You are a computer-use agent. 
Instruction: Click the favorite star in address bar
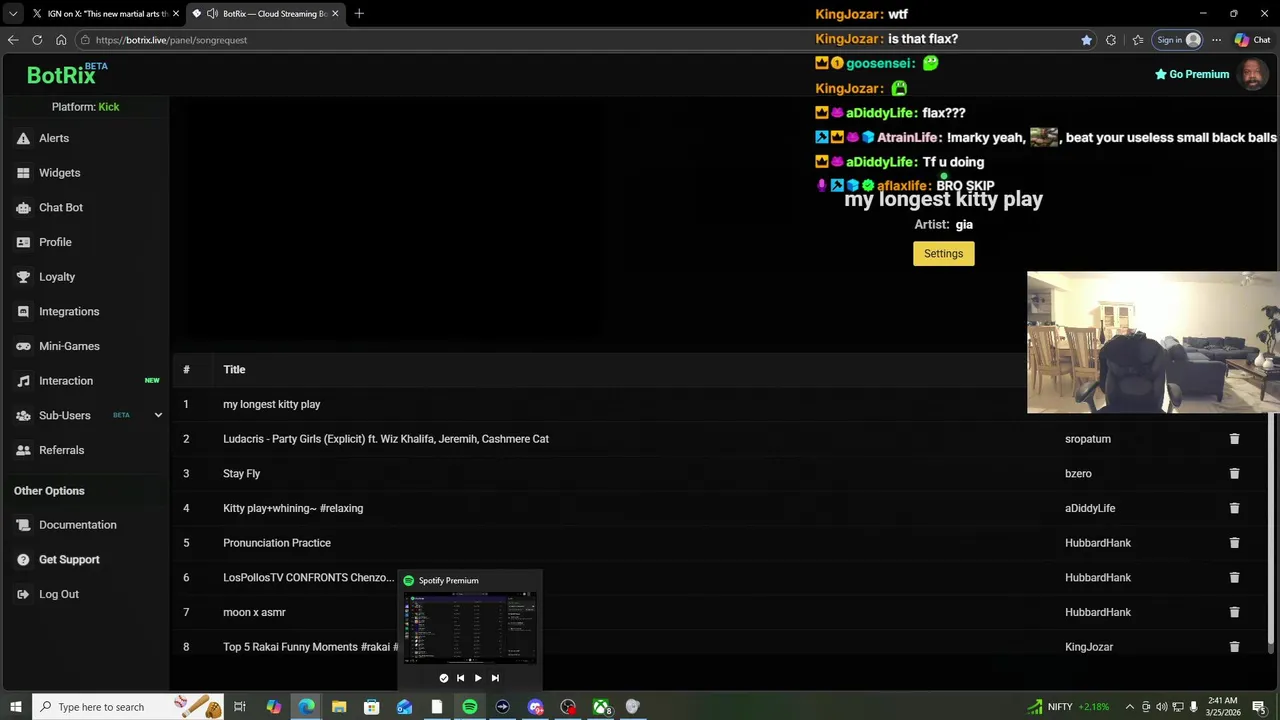(1086, 40)
